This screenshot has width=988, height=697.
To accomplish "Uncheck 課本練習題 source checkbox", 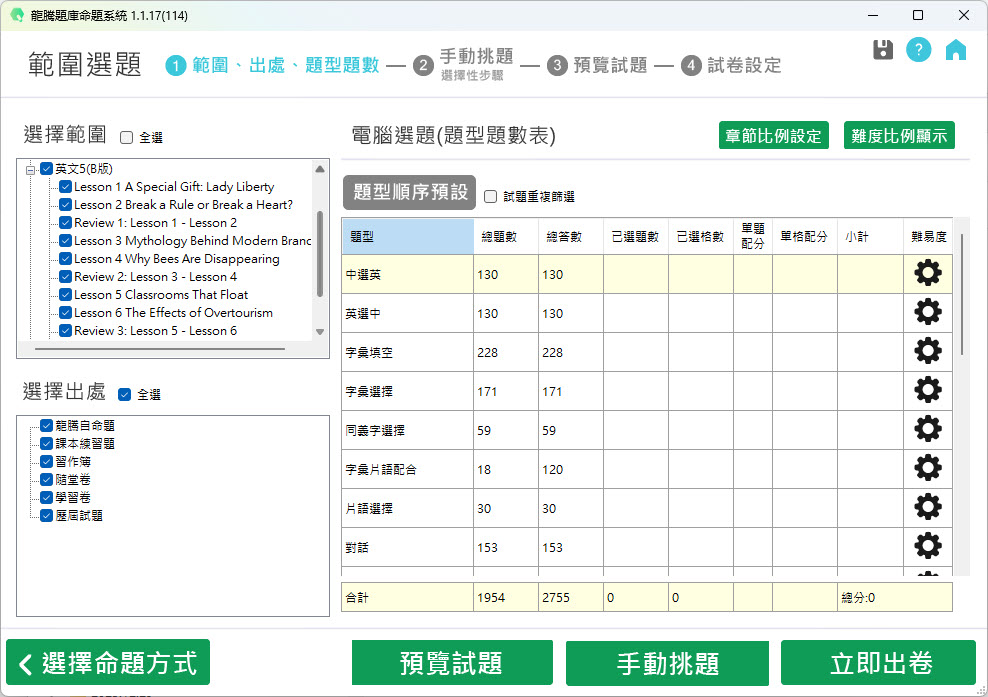I will (47, 444).
